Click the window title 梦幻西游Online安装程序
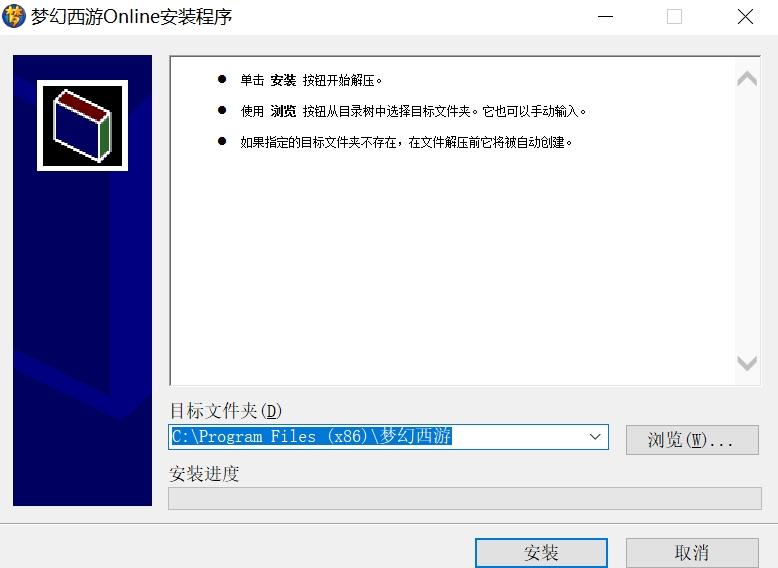 pyautogui.click(x=131, y=17)
